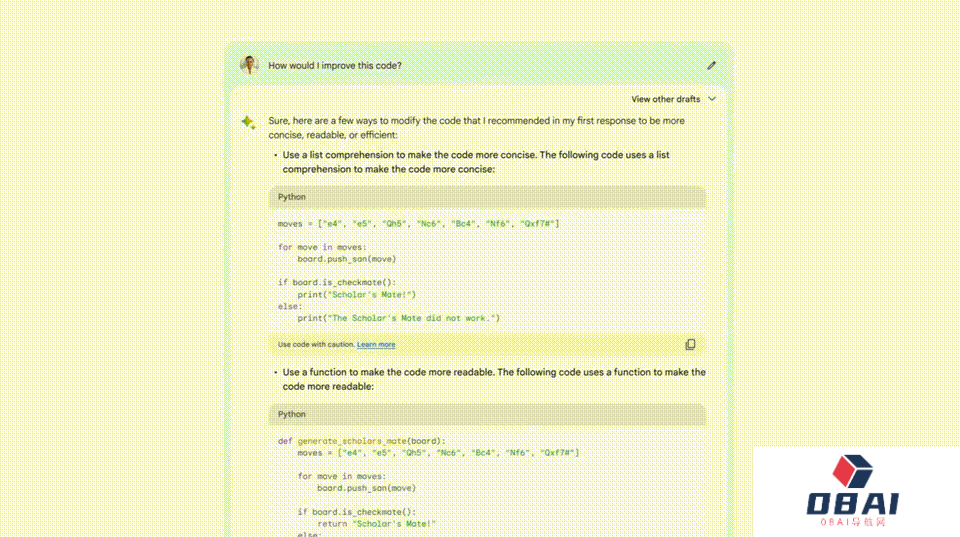Screen dimensions: 960x537
Task: Expand the View other drafts chevron
Action: [712, 99]
